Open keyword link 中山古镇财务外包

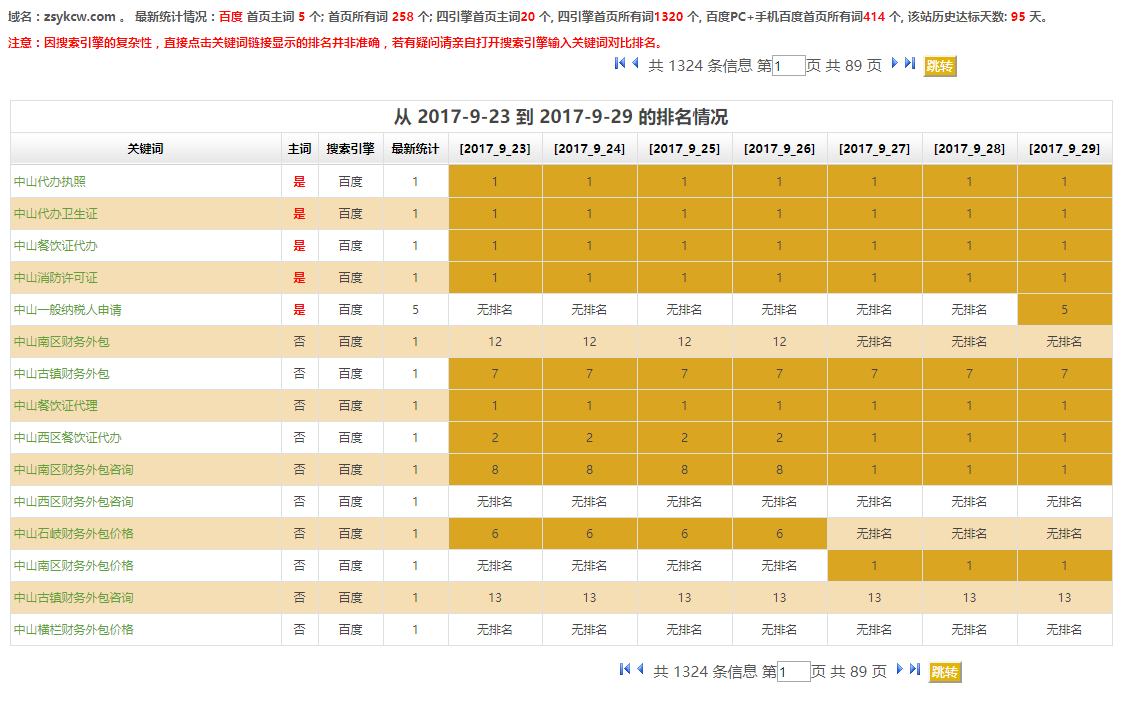(x=62, y=374)
